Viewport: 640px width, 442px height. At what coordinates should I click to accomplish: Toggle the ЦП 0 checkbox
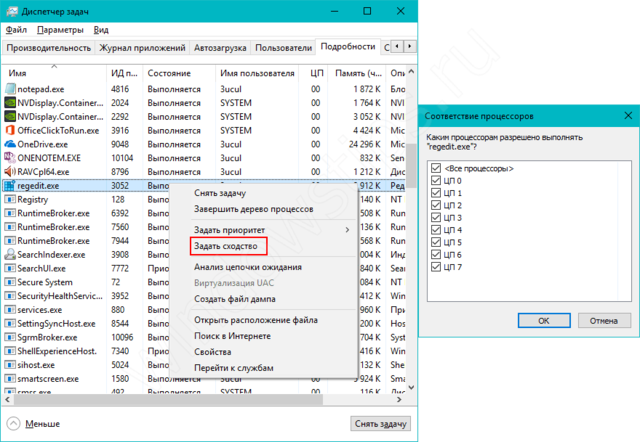pos(434,181)
